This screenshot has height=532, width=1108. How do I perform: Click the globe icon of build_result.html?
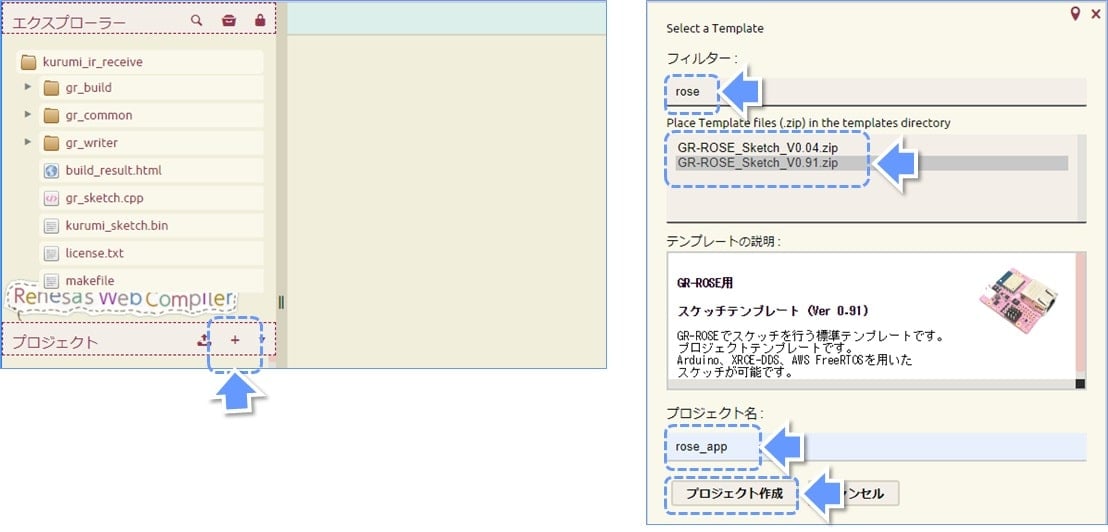point(51,170)
